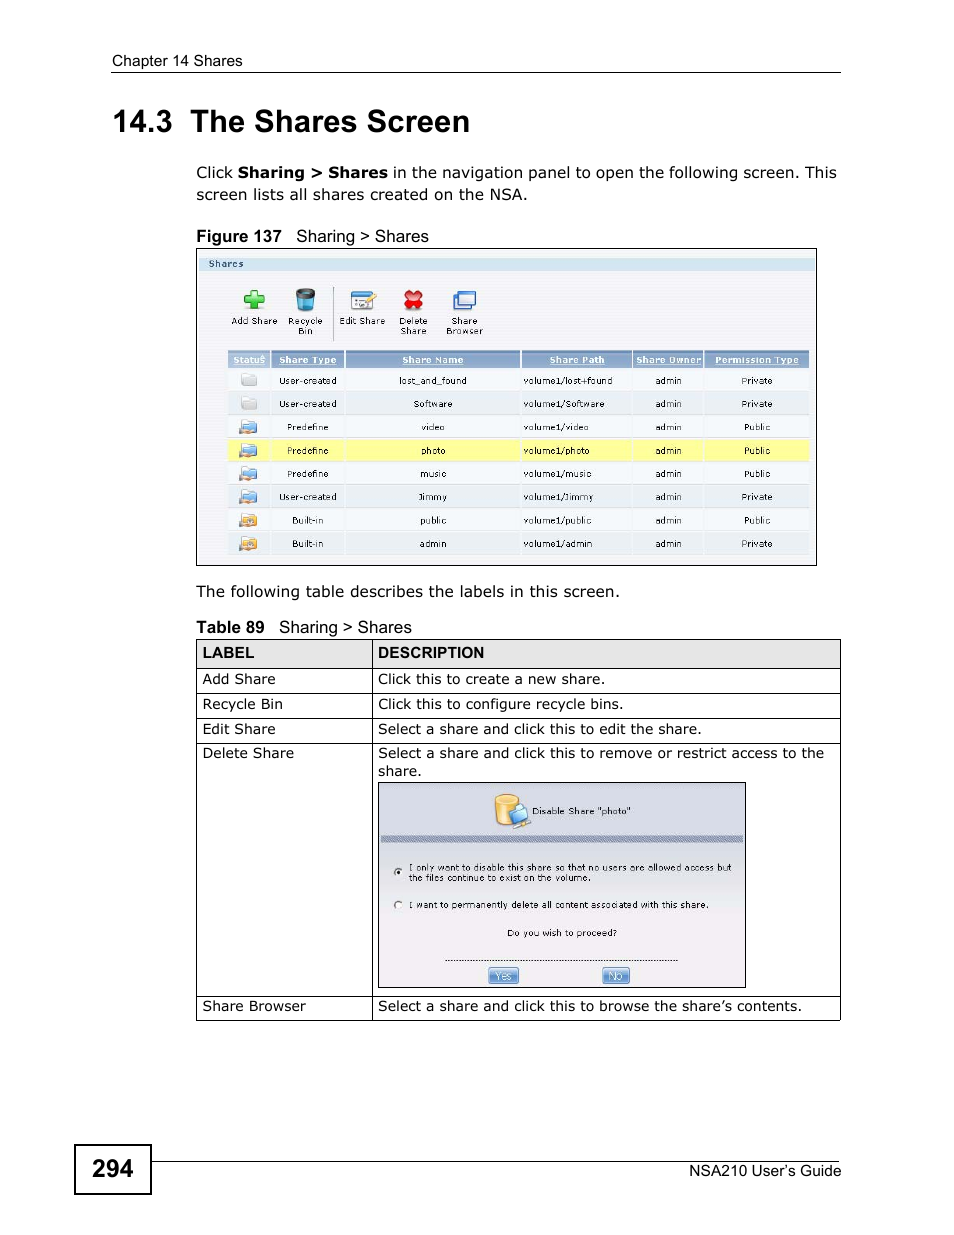Viewport: 954px width, 1235px height.
Task: Click the share icon next to video
Action: [x=248, y=426]
